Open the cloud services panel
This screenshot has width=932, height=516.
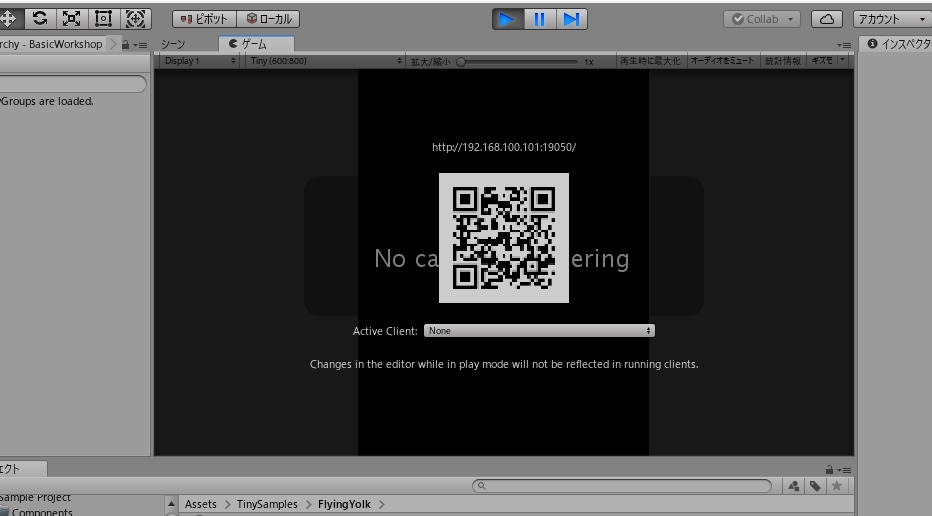pyautogui.click(x=827, y=19)
